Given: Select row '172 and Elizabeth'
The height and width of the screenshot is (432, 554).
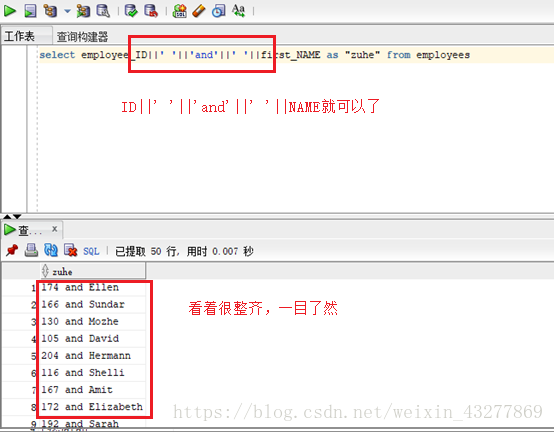Looking at the screenshot, I should 93,407.
